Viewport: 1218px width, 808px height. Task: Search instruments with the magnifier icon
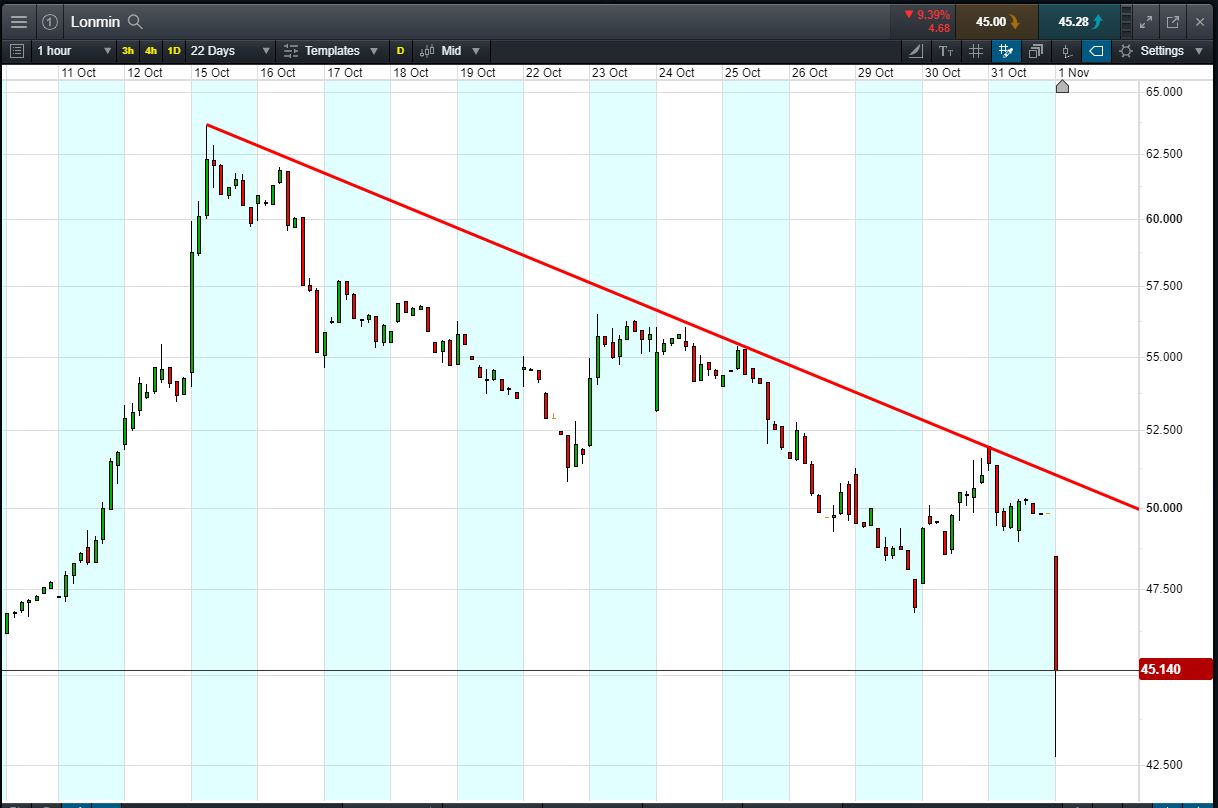coord(136,21)
